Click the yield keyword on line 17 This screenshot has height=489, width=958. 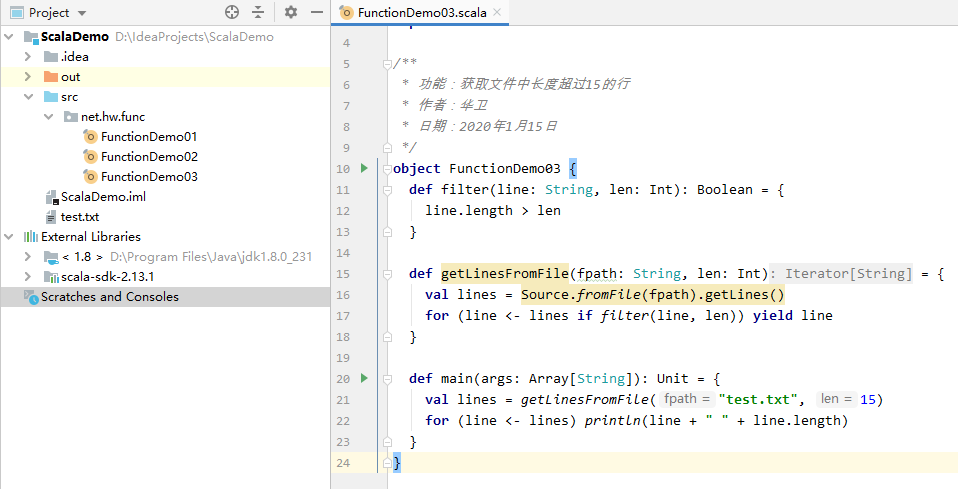pos(772,316)
